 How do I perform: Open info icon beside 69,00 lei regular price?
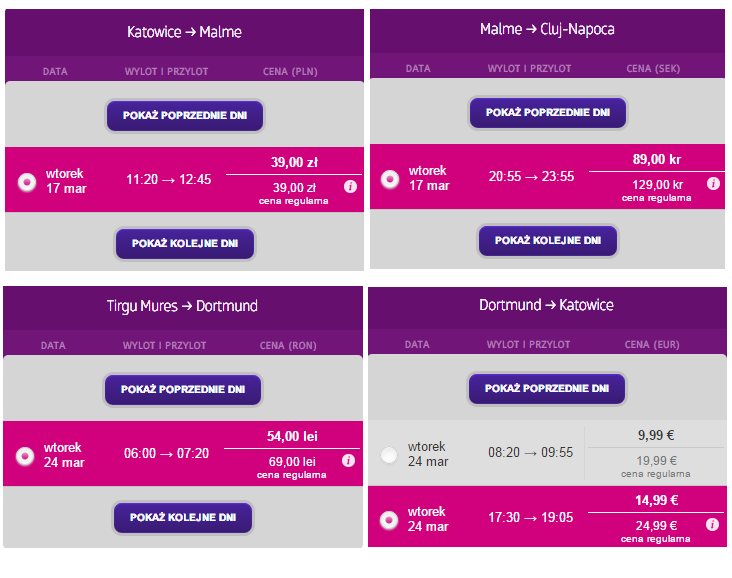pos(348,461)
